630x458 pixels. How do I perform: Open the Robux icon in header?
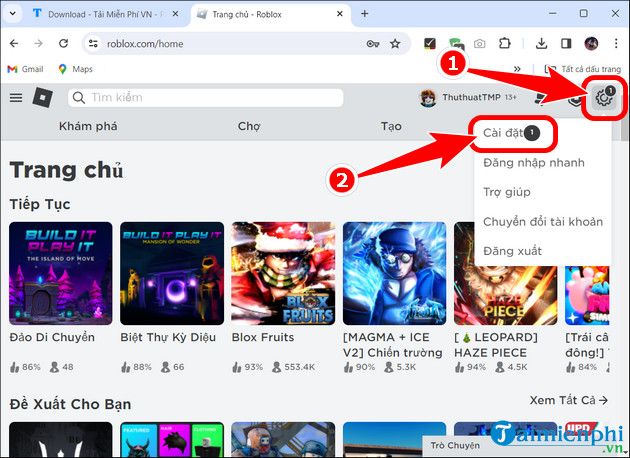tap(575, 98)
